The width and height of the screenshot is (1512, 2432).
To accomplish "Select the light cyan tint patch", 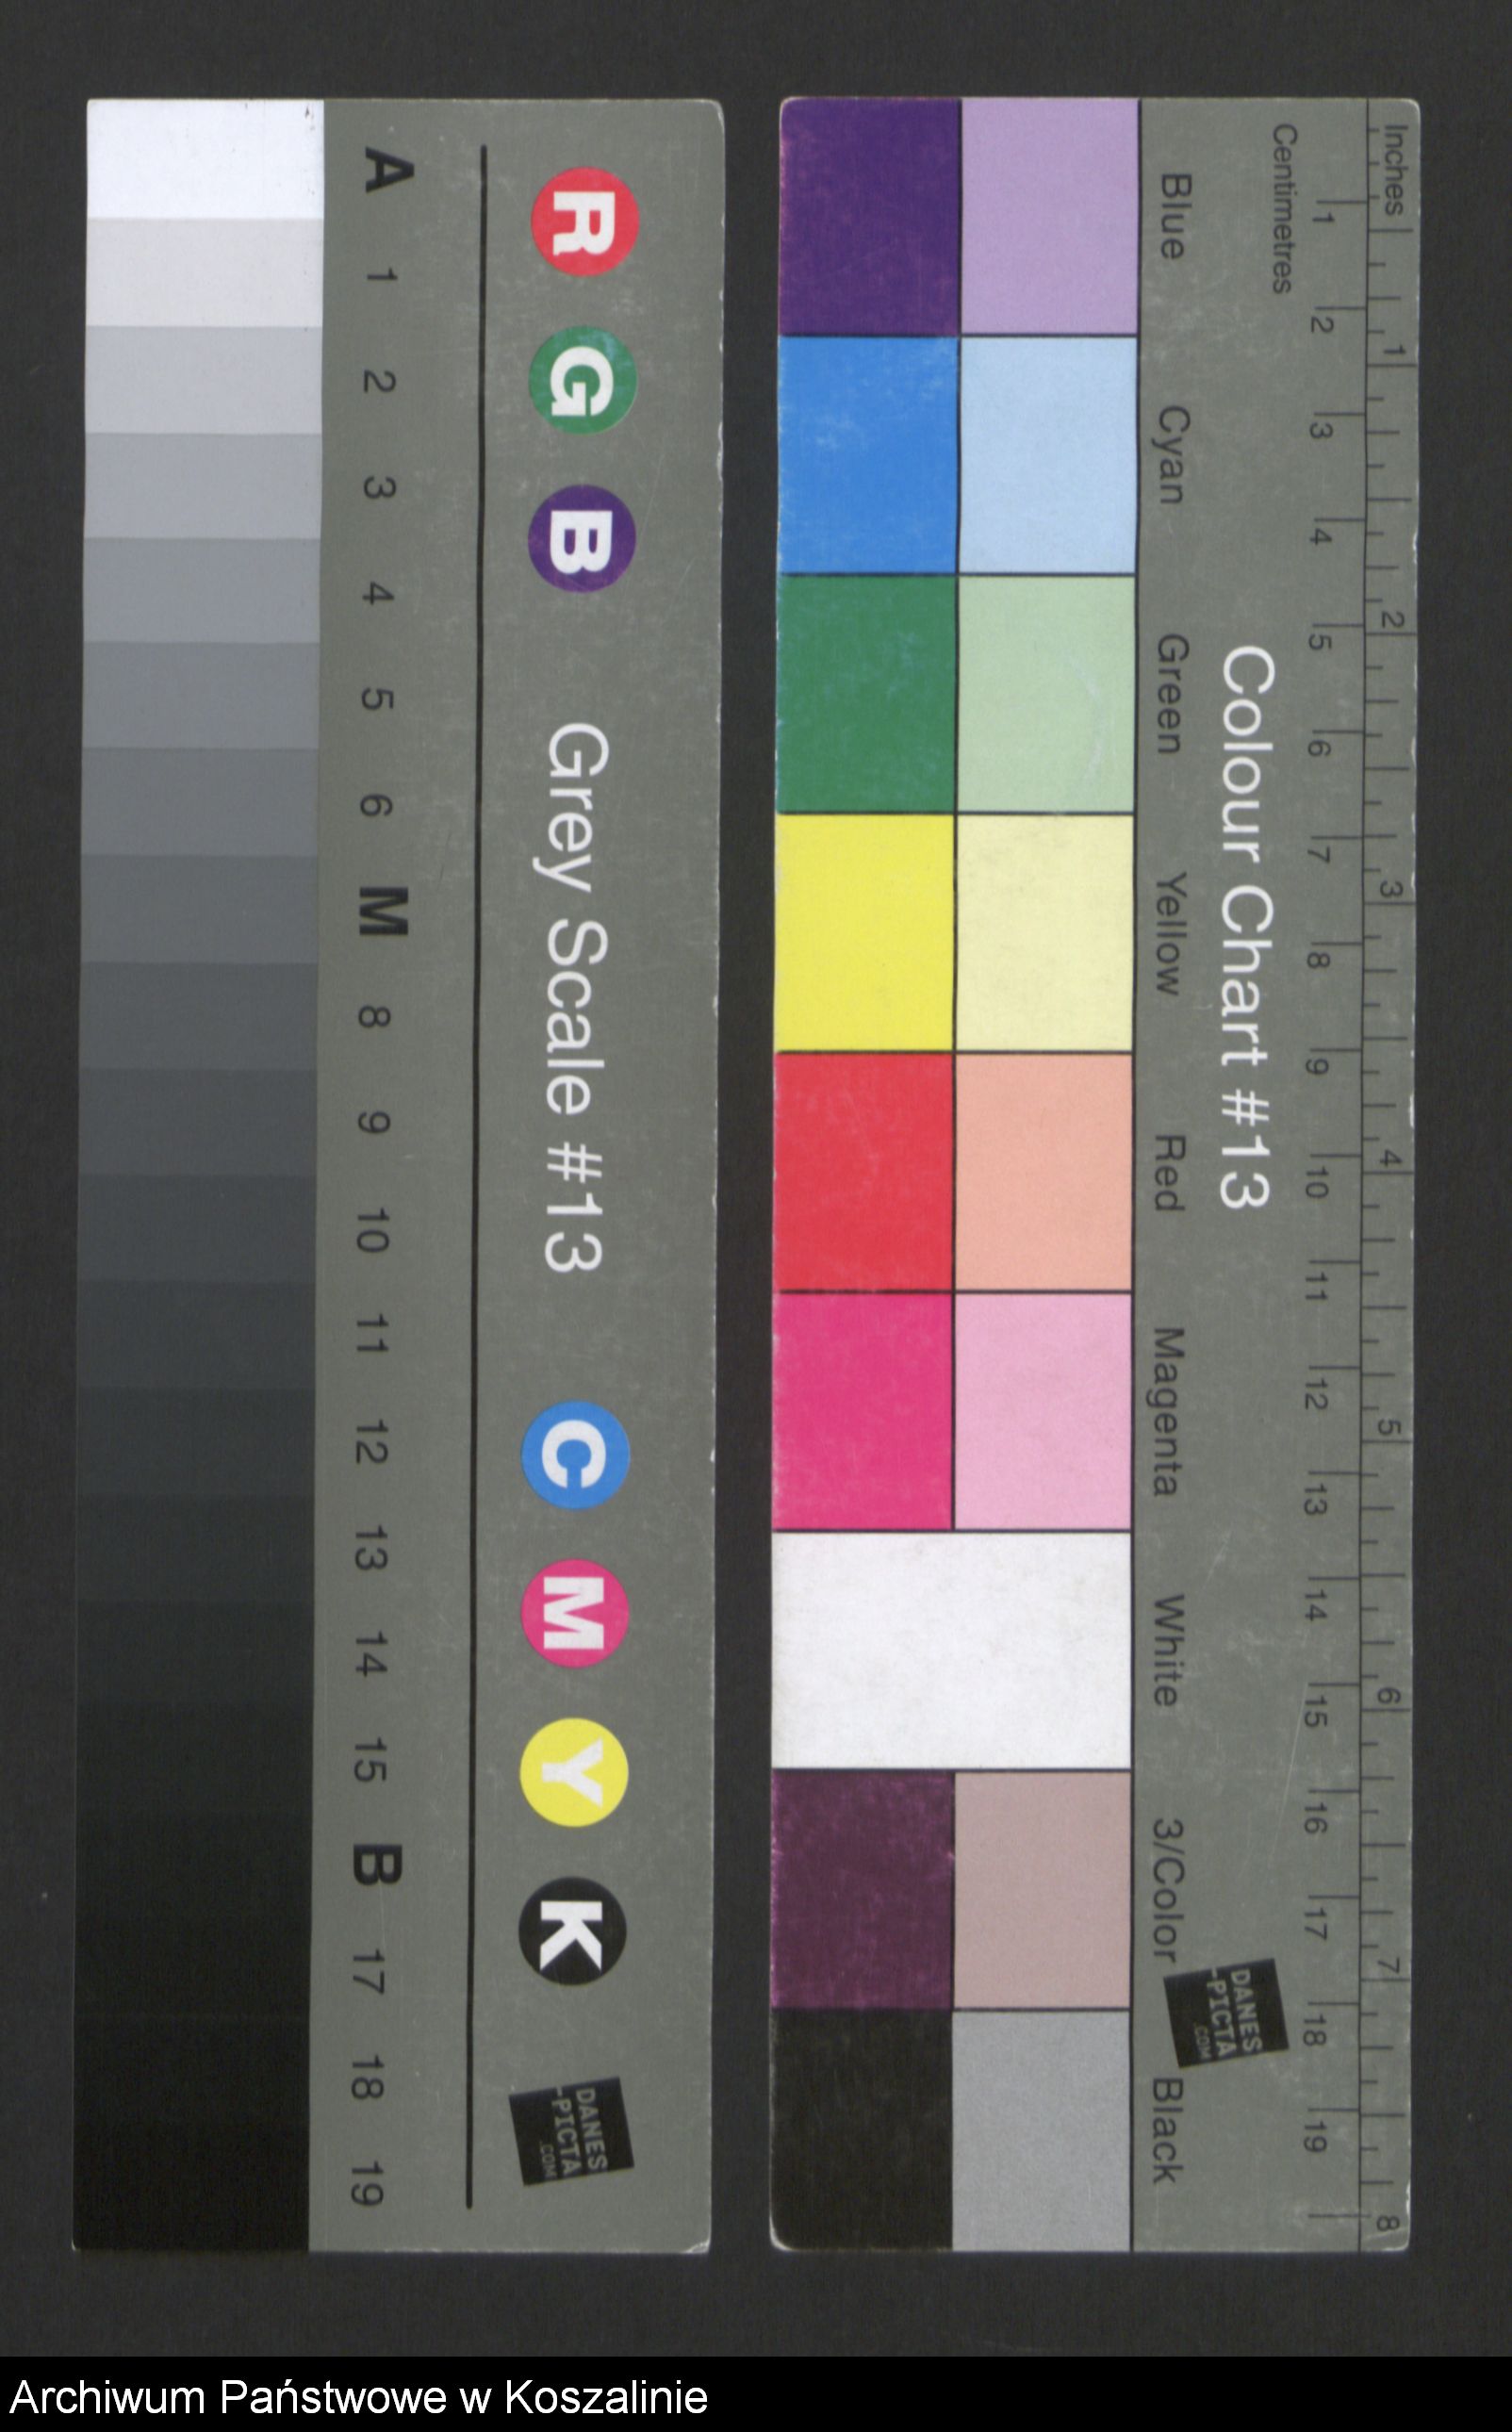I will 1047,455.
